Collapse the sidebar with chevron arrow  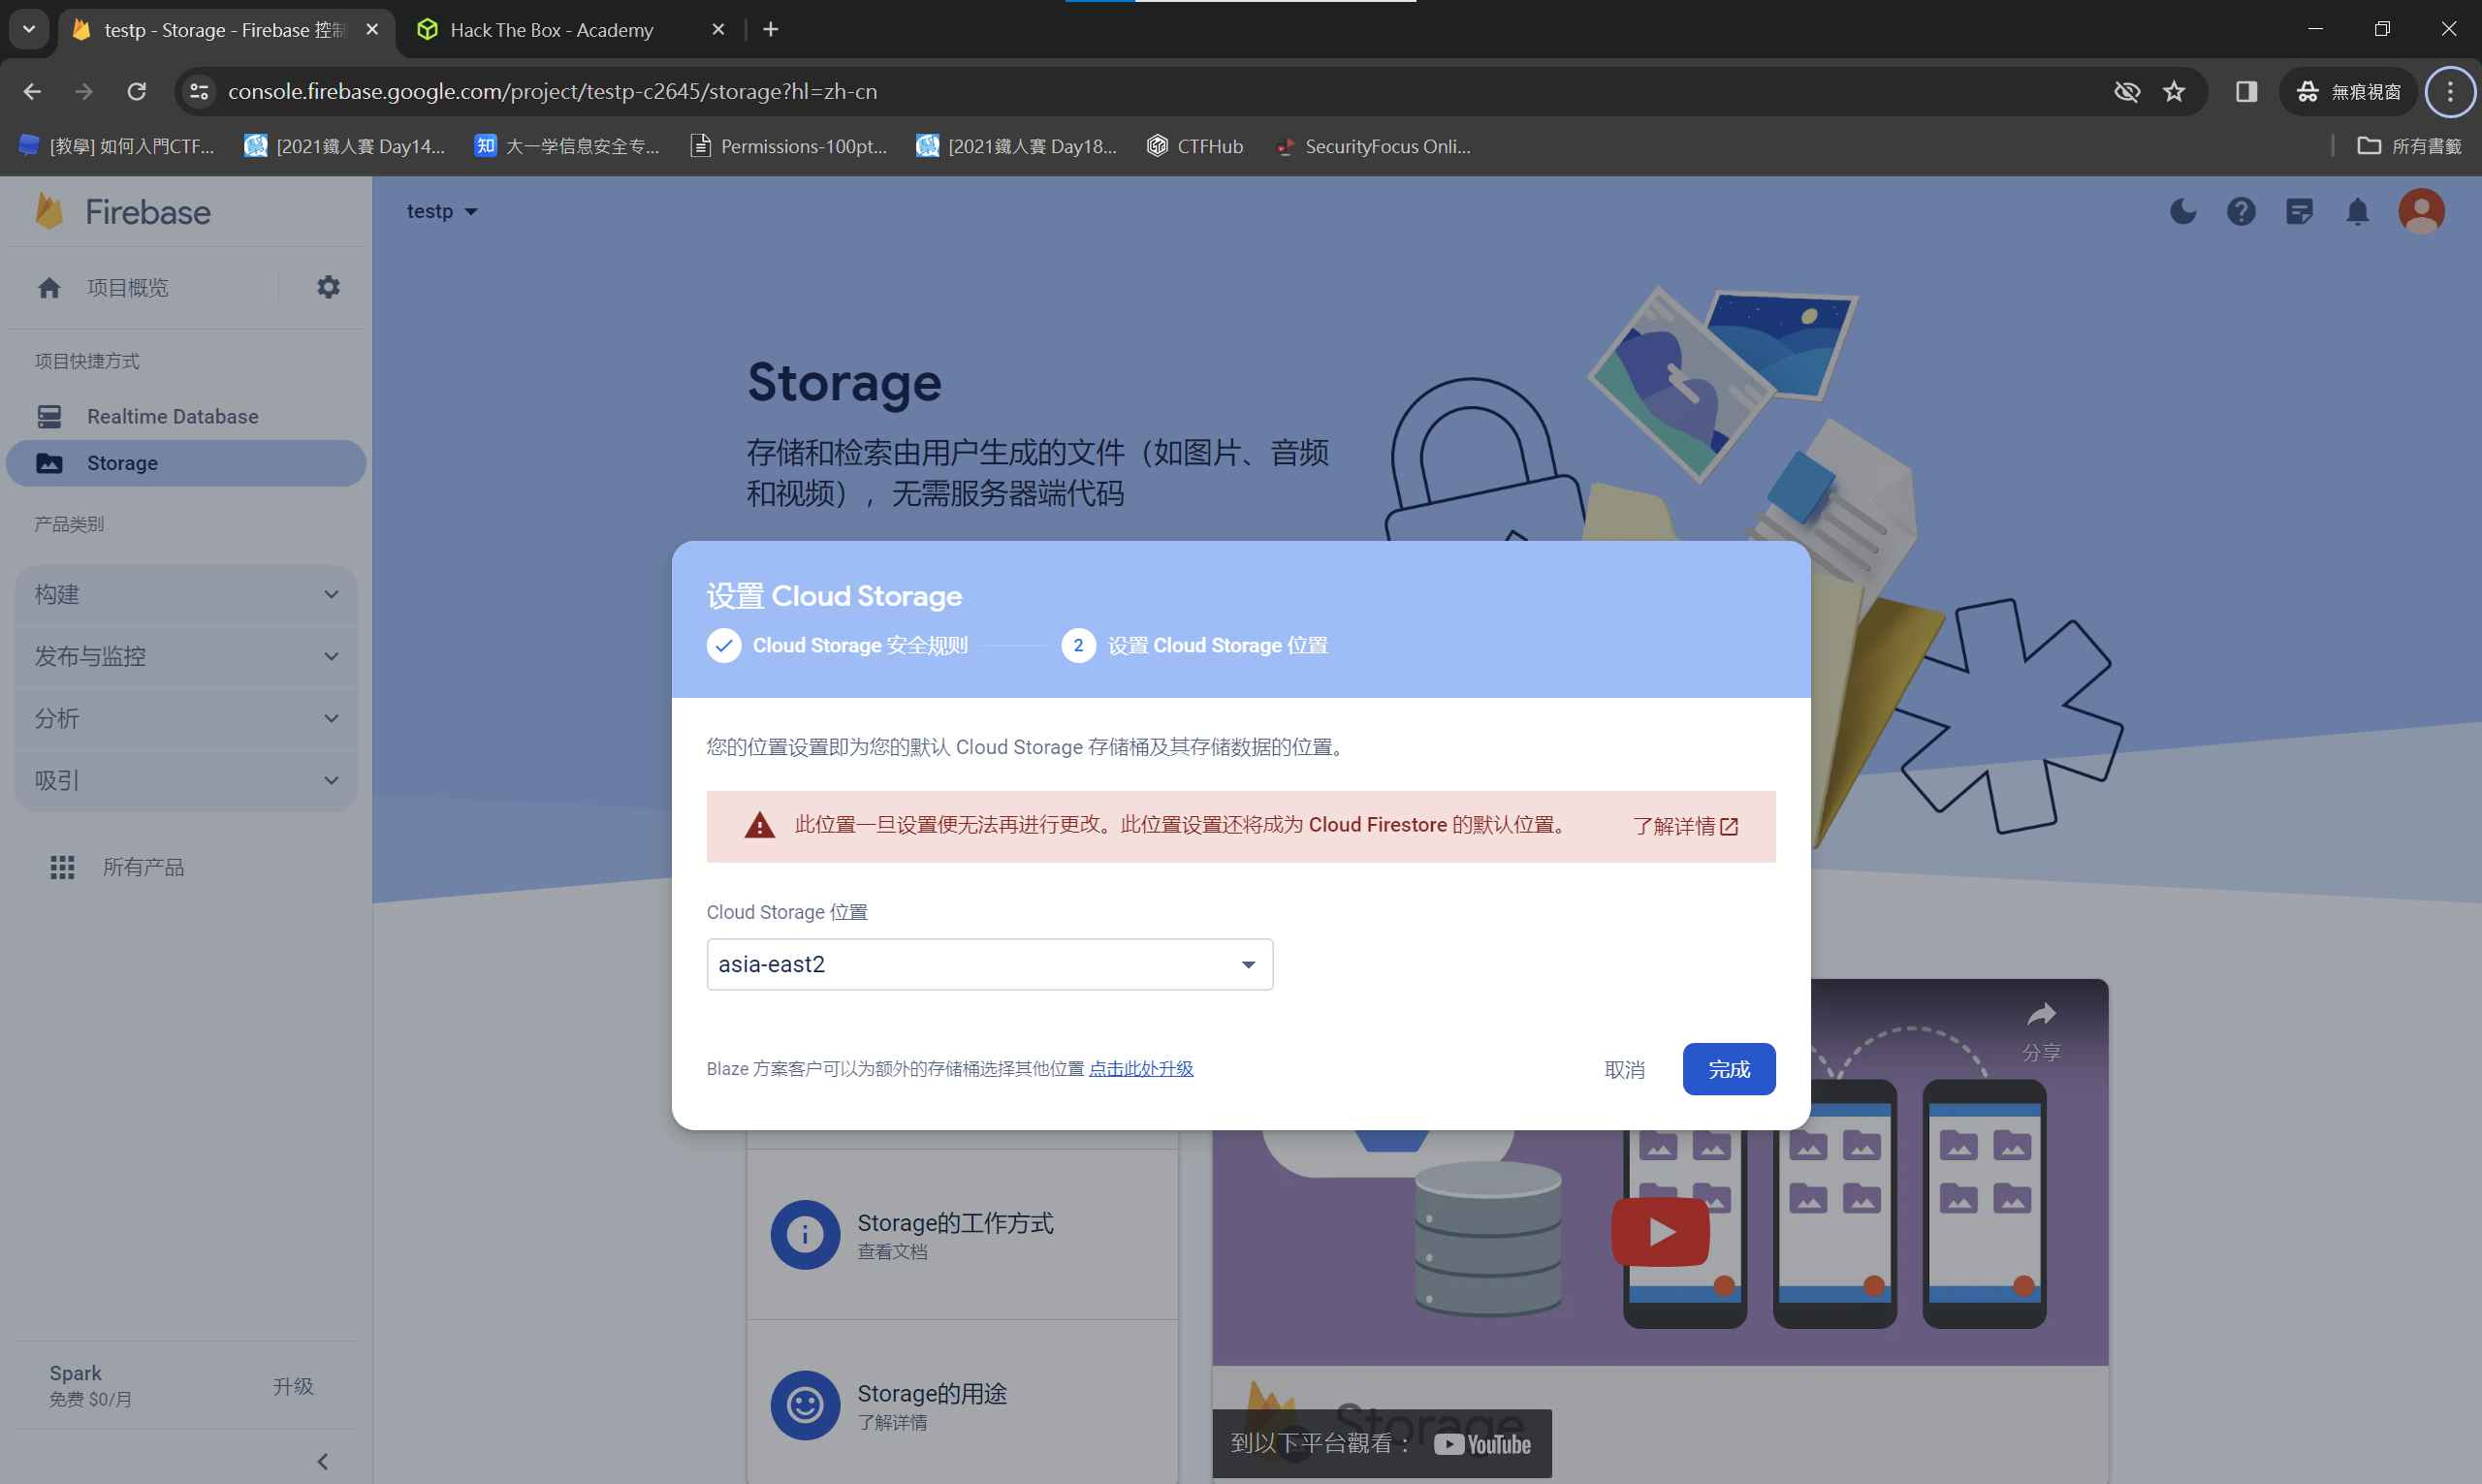click(x=322, y=1461)
